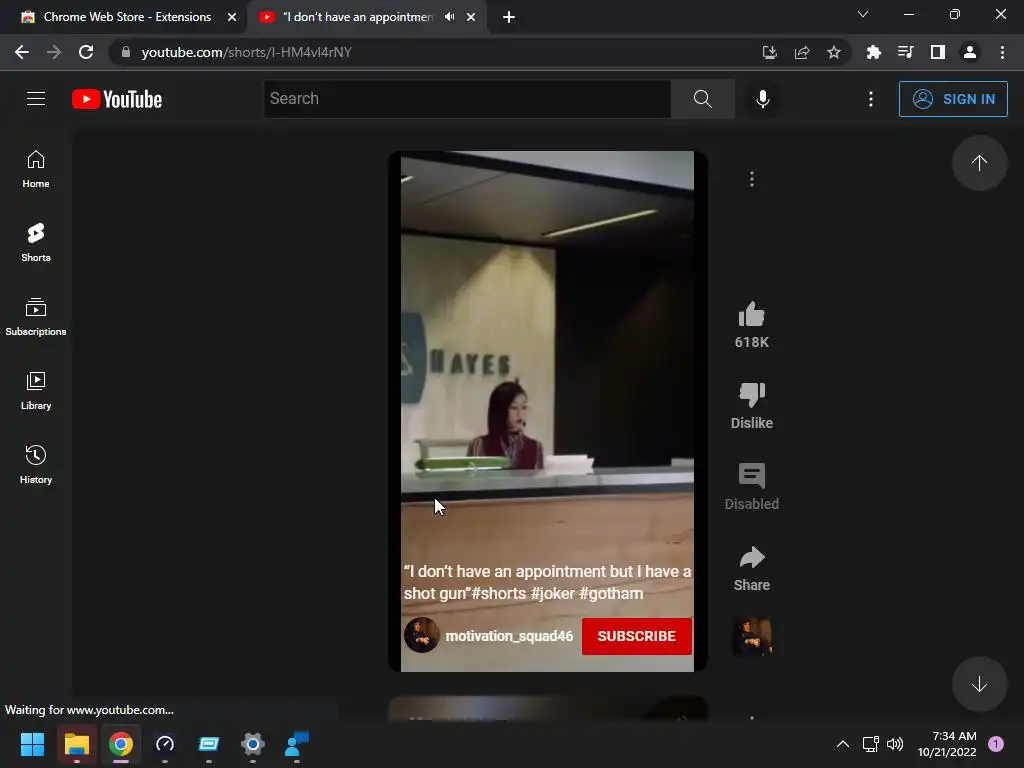Image resolution: width=1024 pixels, height=768 pixels.
Task: Open the clock showing 7:34 AM
Action: (947, 744)
